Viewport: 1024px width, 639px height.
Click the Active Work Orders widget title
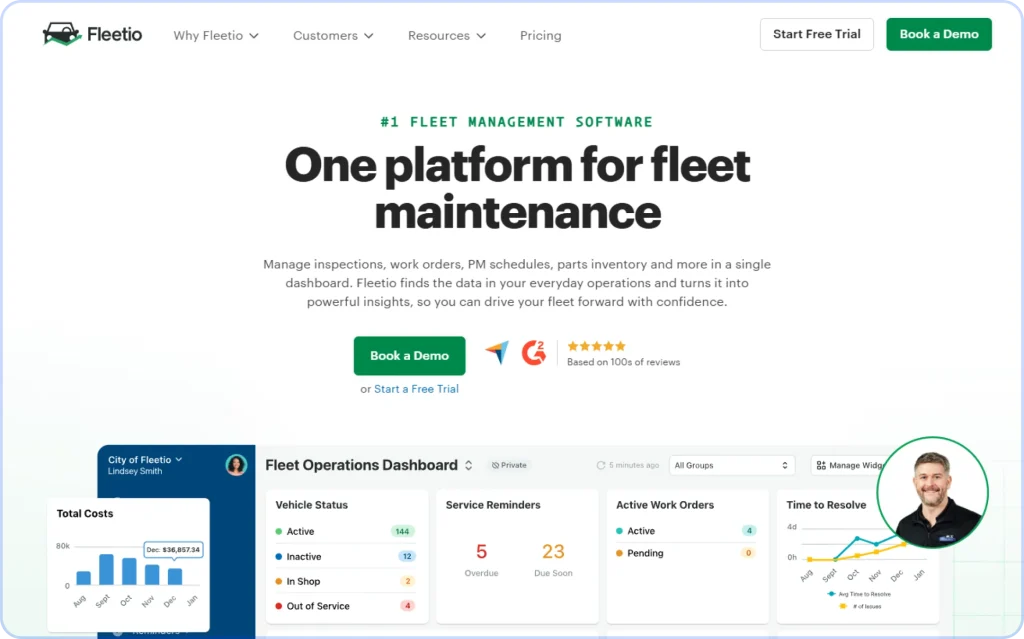665,505
